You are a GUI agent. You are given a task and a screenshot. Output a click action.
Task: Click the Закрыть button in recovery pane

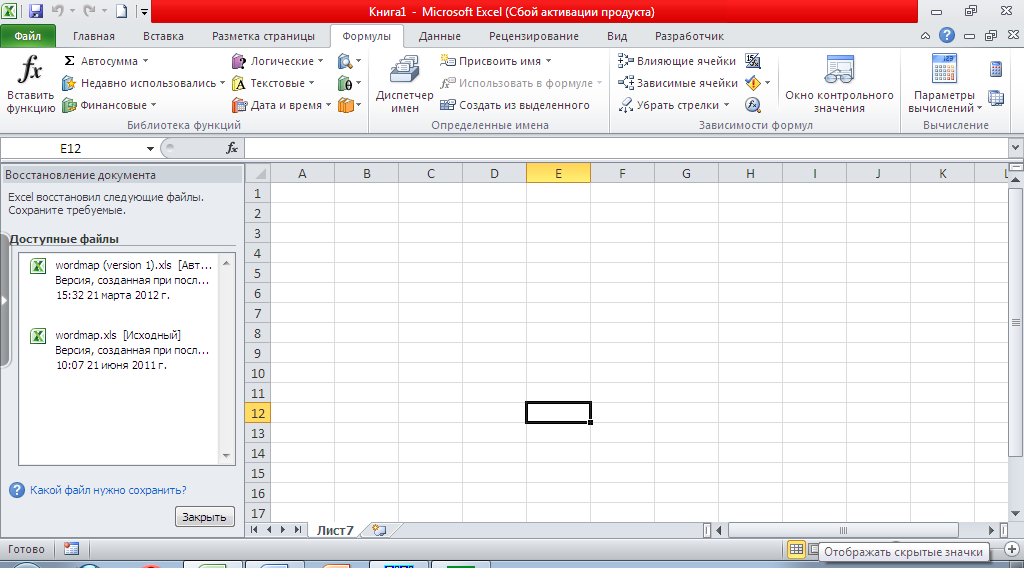pyautogui.click(x=204, y=516)
